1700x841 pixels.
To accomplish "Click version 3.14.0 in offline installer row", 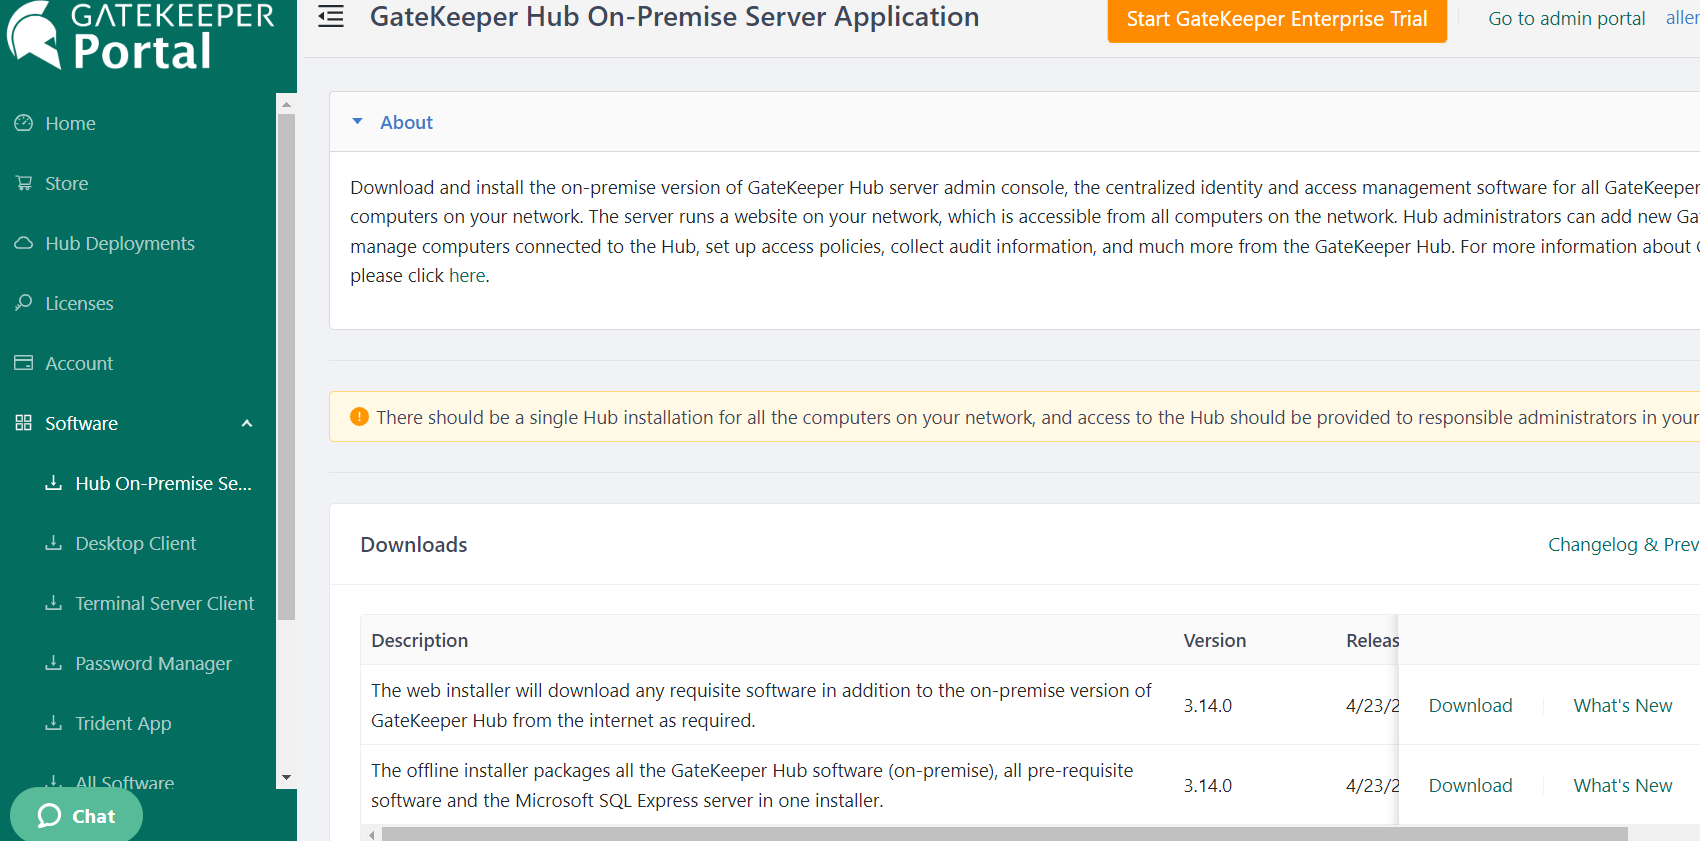I will click(x=1207, y=786).
